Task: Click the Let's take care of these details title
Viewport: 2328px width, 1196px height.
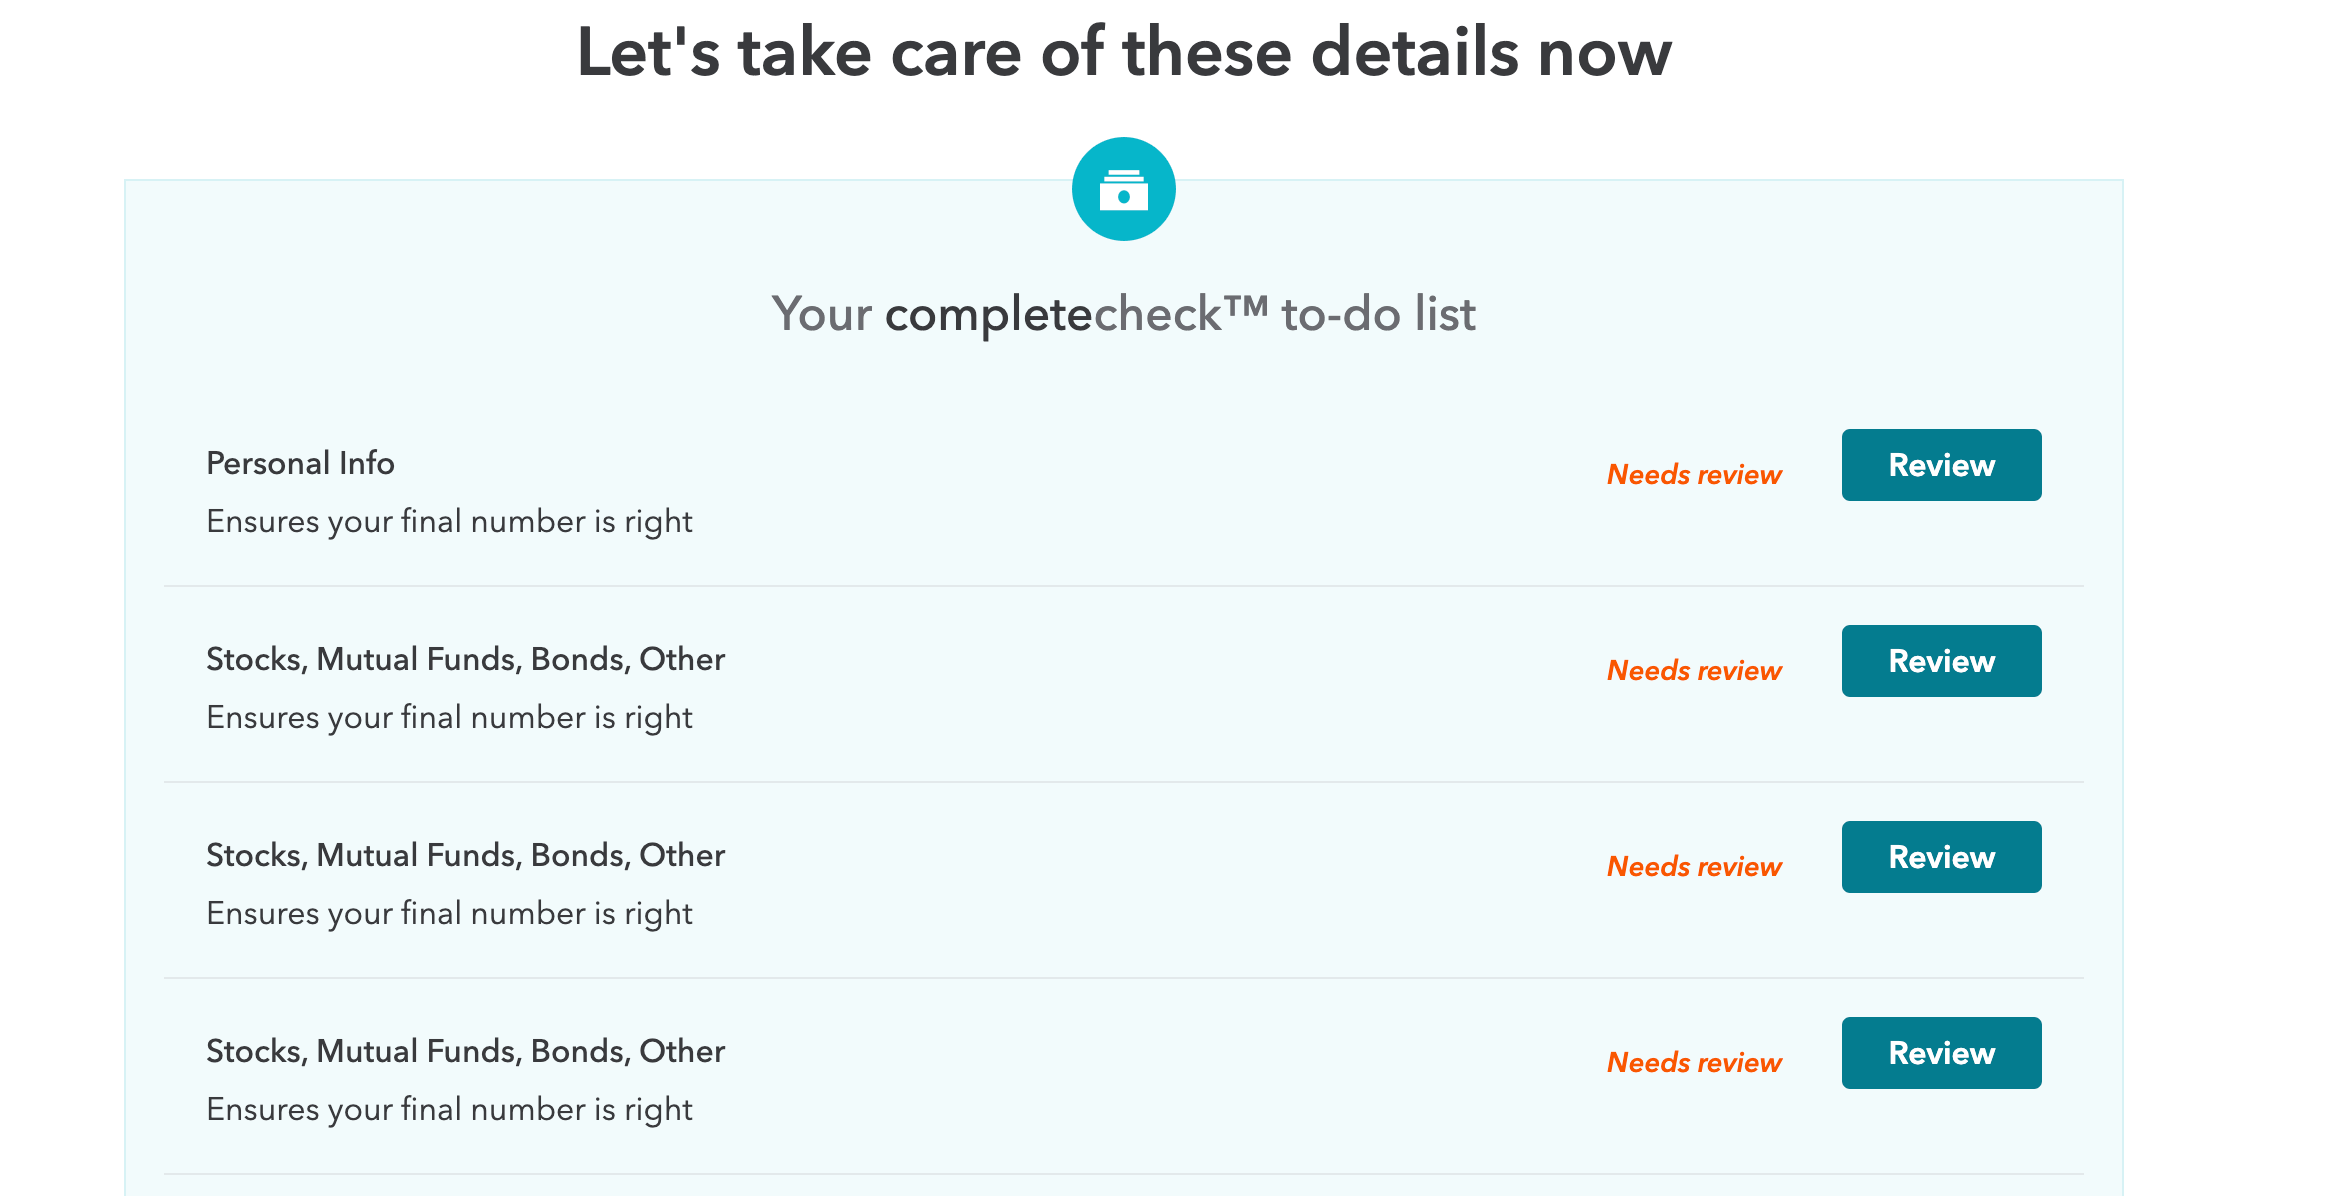Action: pos(1123,52)
